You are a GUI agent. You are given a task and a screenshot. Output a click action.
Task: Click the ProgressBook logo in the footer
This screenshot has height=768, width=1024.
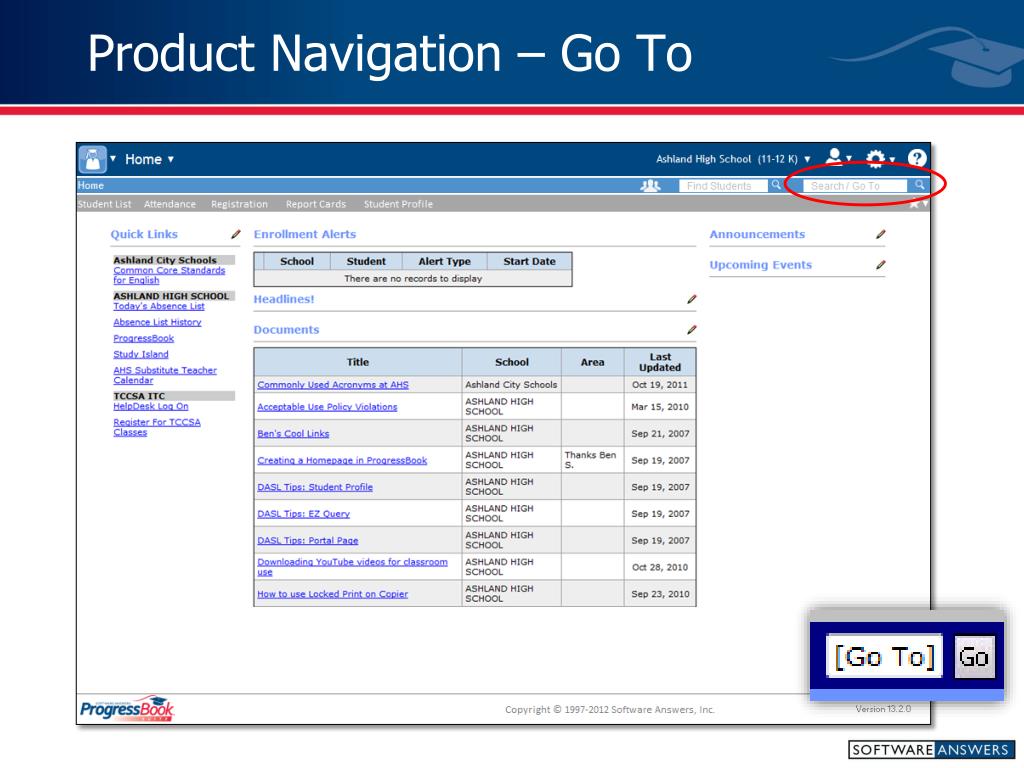point(127,709)
